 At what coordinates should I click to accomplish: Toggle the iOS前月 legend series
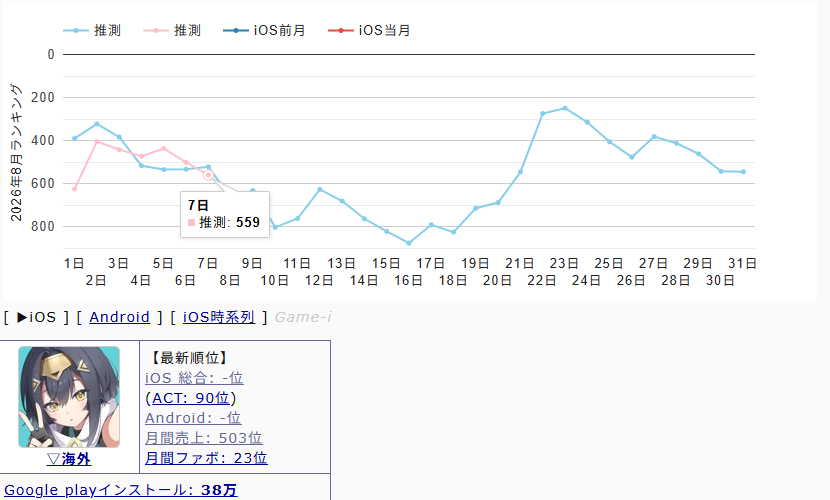265,31
